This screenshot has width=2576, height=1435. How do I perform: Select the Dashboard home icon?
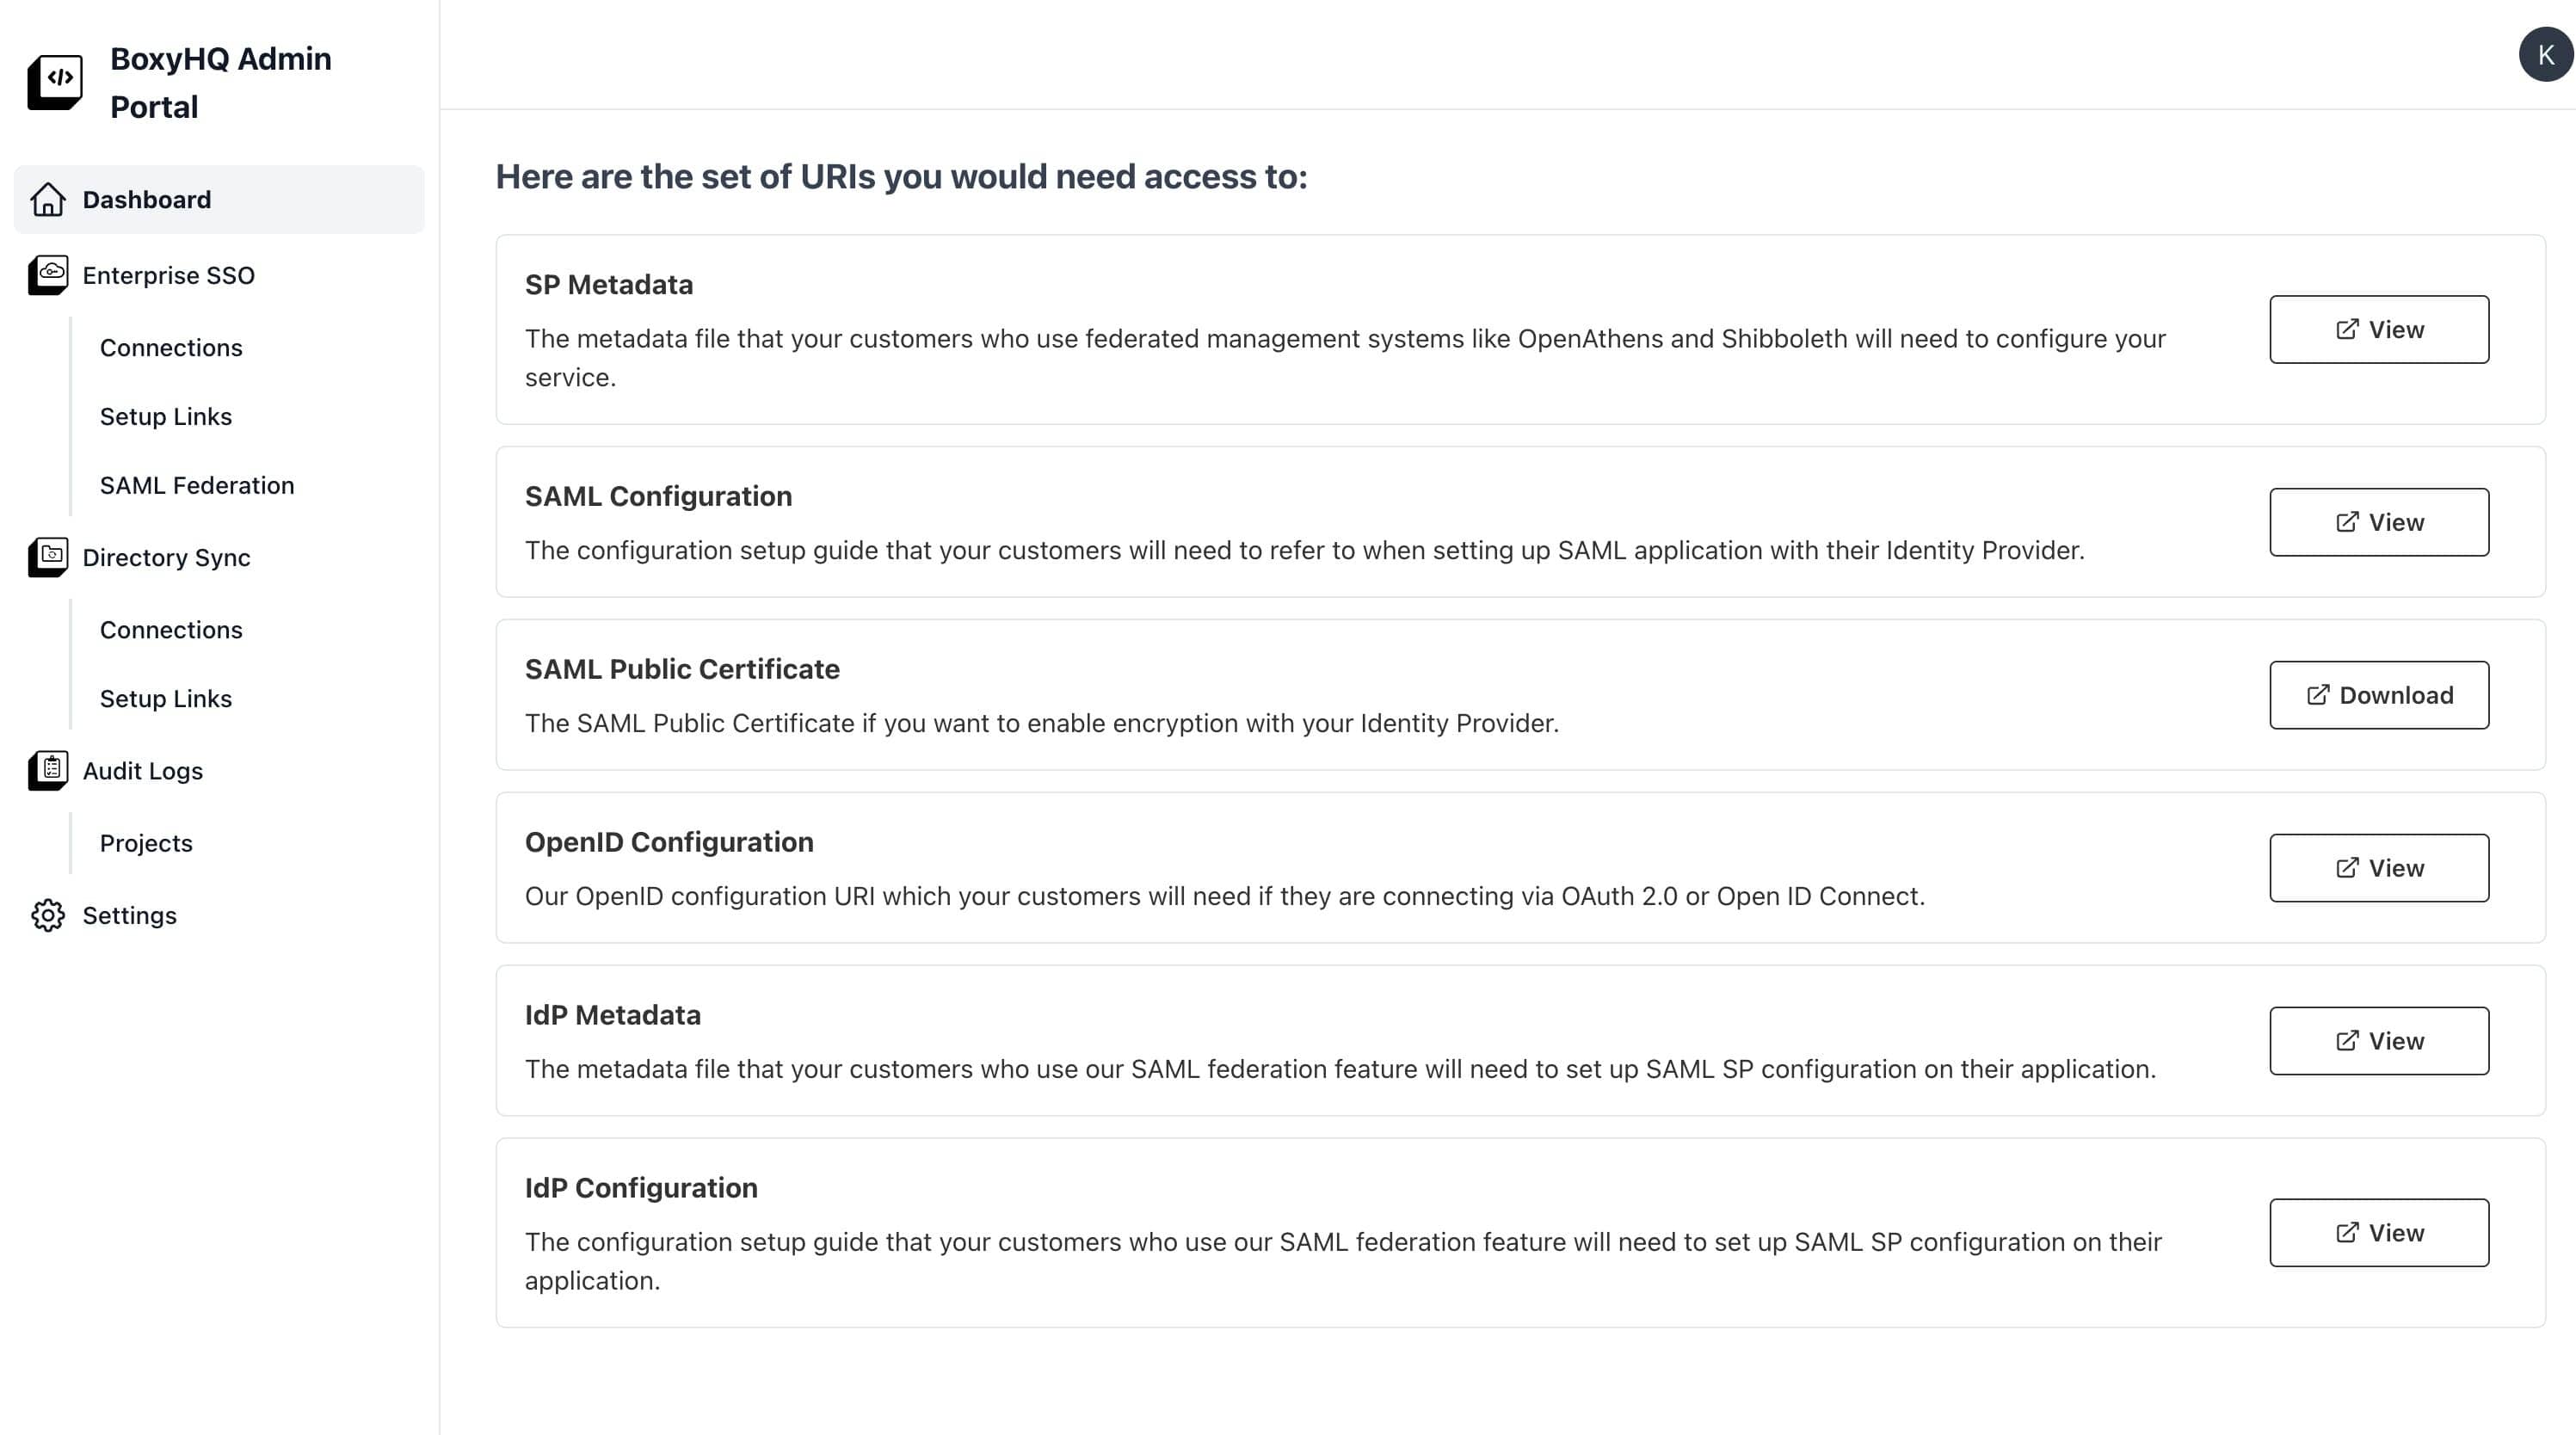click(48, 199)
